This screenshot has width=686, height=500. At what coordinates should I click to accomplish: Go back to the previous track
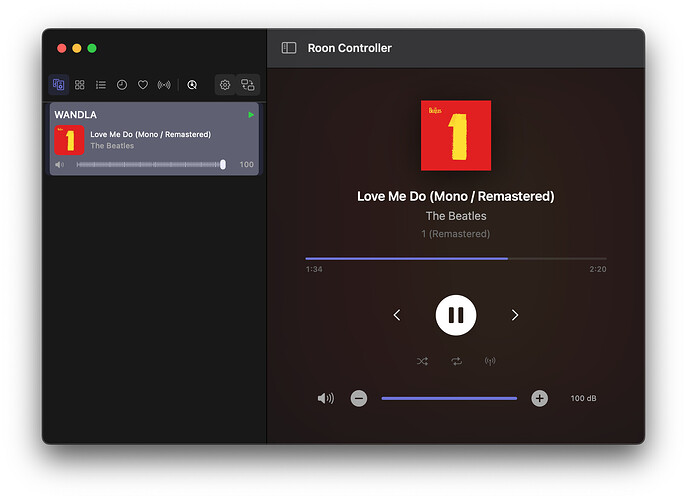click(x=397, y=315)
